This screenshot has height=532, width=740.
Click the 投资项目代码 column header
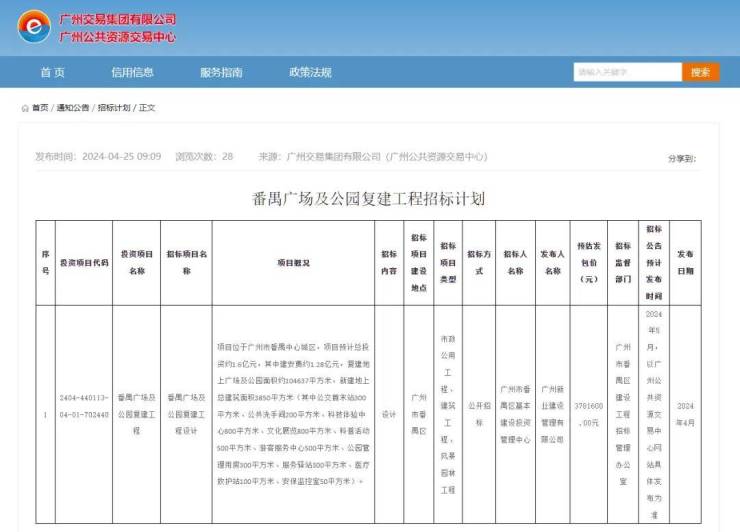point(83,263)
